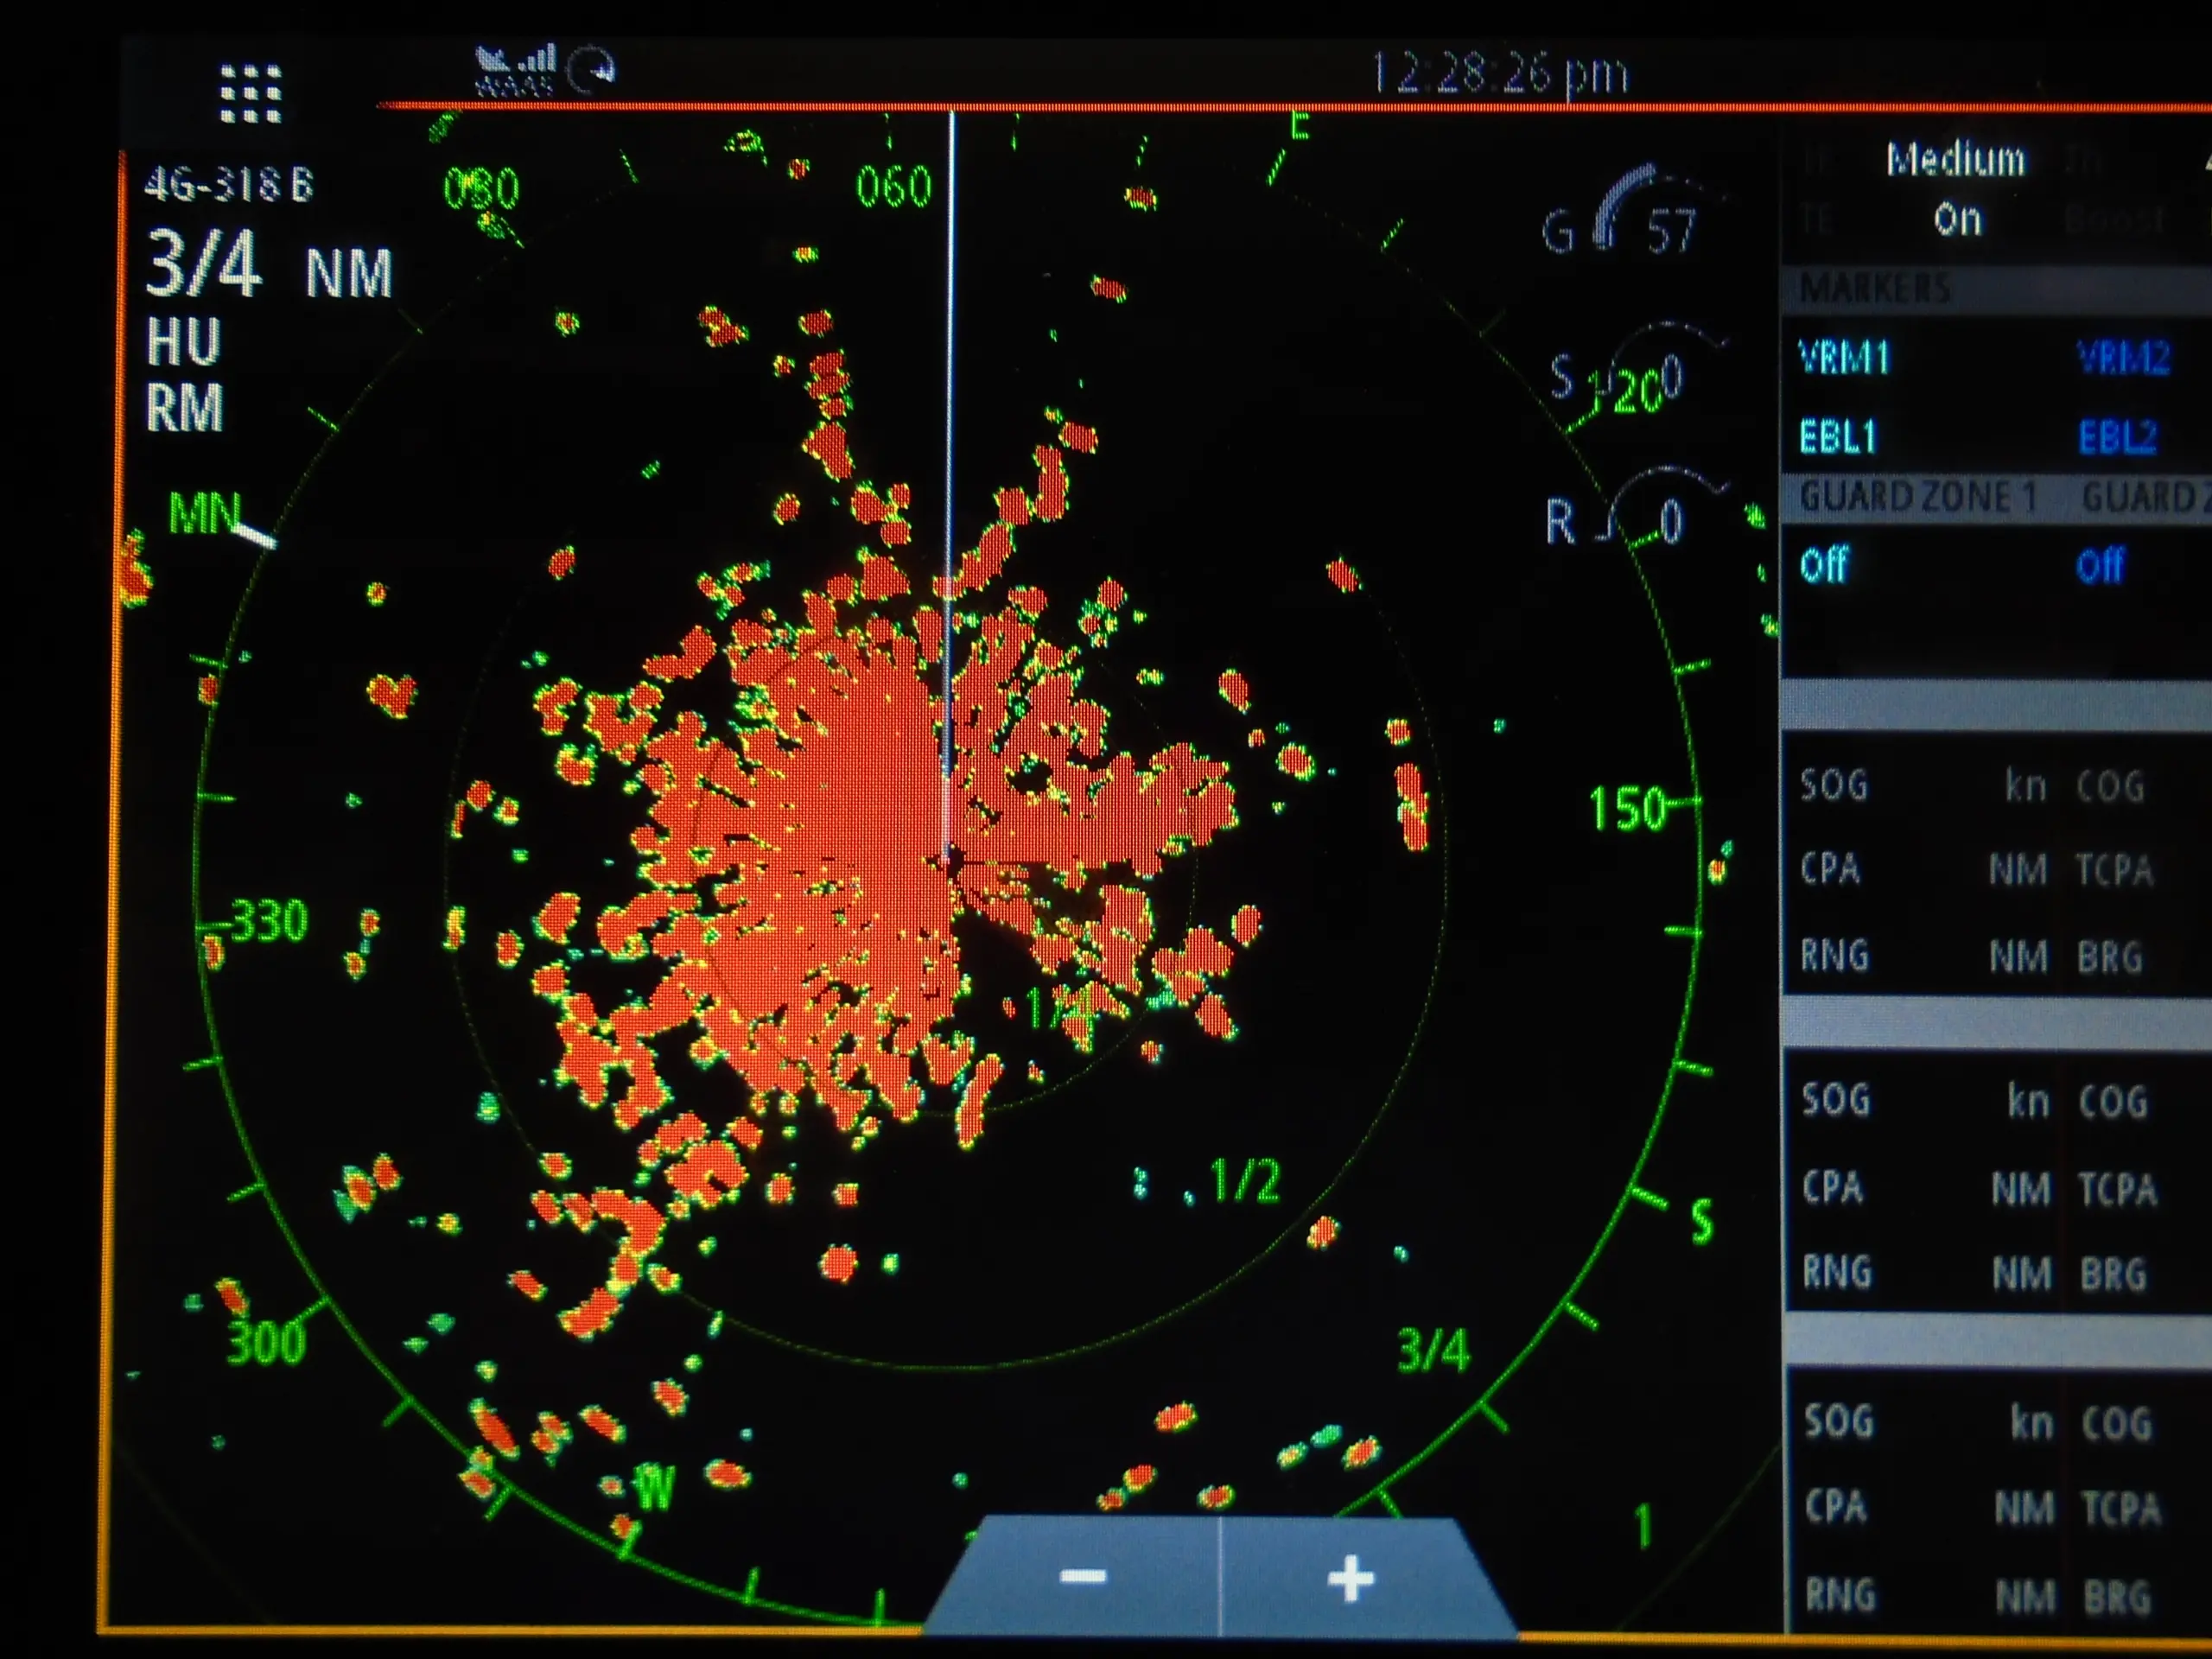
Task: Change the Medium setting value
Action: click(x=1956, y=160)
